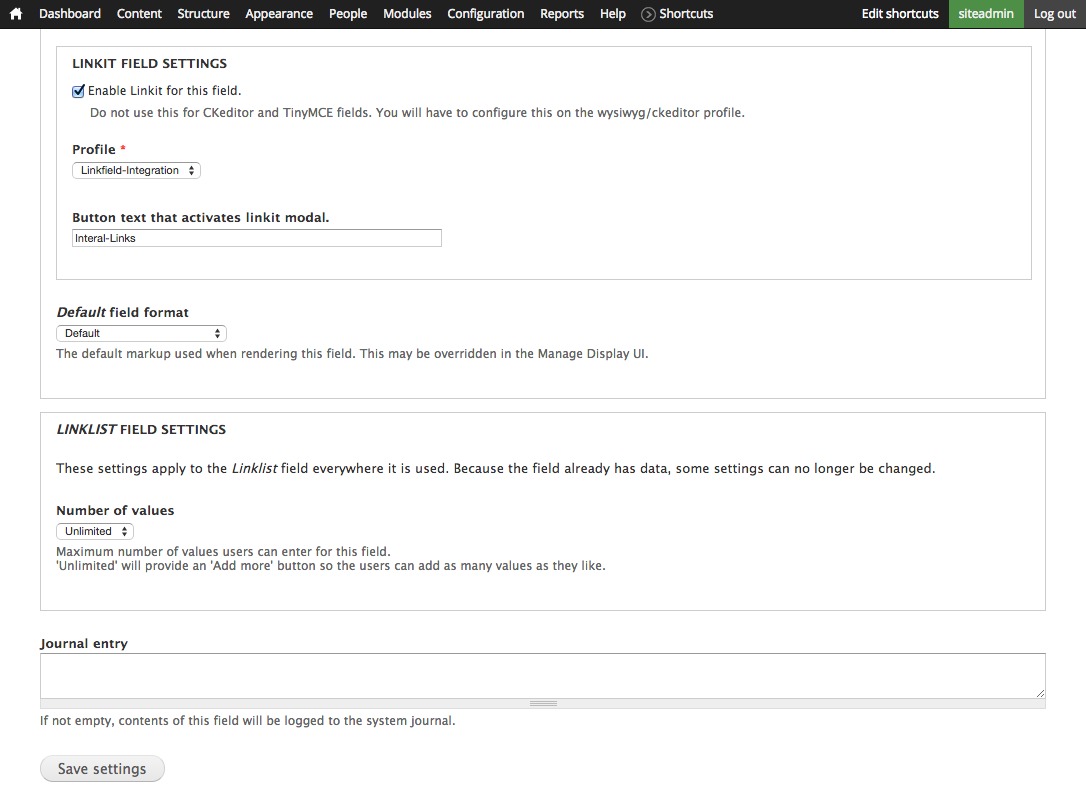Click the home icon in the toolbar
This screenshot has width=1086, height=800.
[x=14, y=13]
